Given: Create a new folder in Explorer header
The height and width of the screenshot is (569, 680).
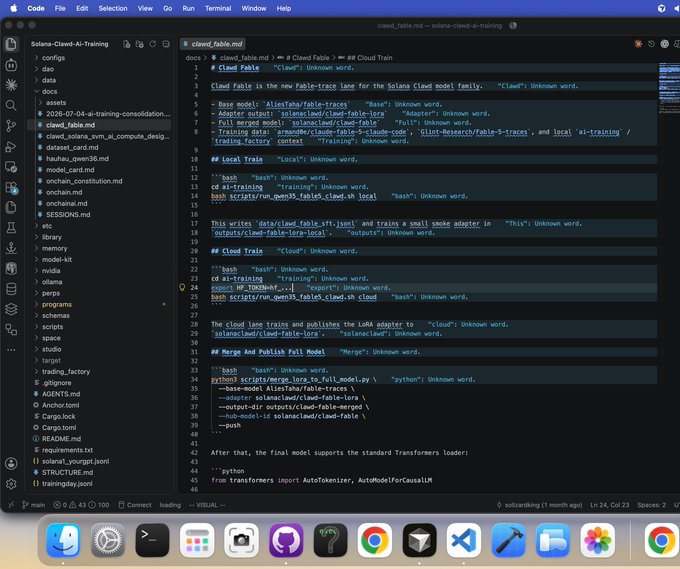Looking at the screenshot, I should point(140,44).
